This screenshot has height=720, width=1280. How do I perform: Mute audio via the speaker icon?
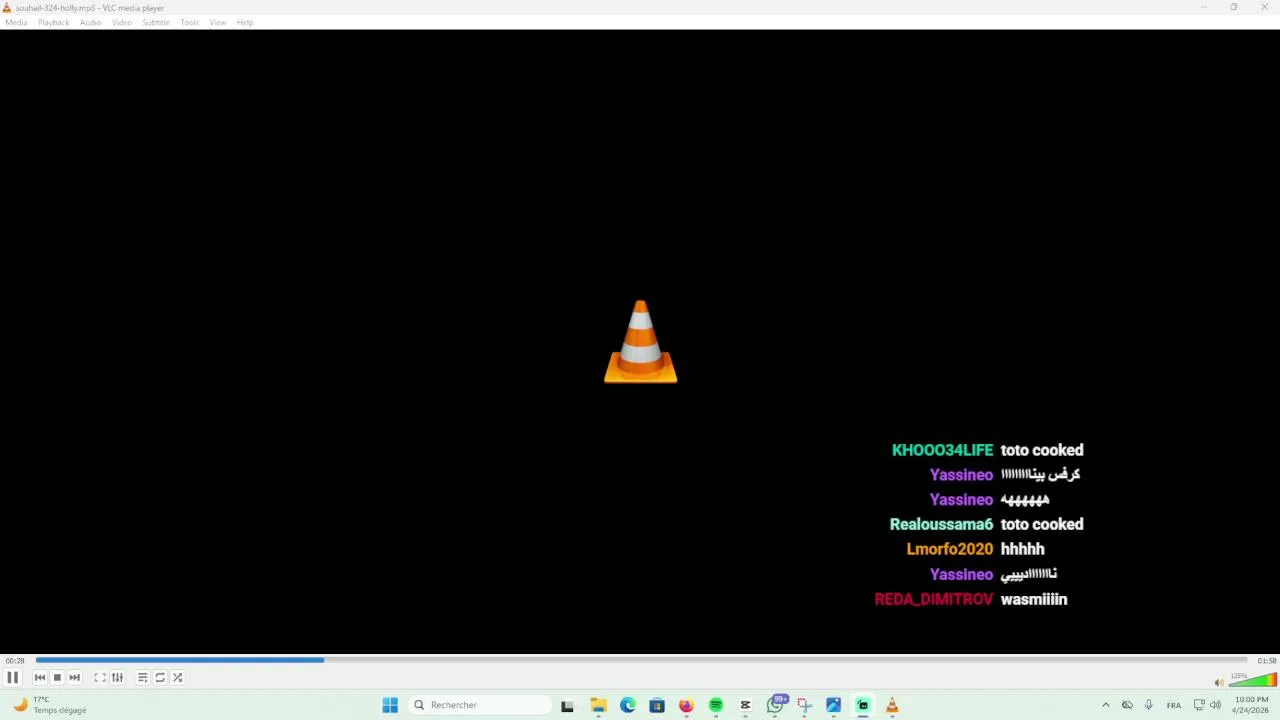[x=1219, y=682]
